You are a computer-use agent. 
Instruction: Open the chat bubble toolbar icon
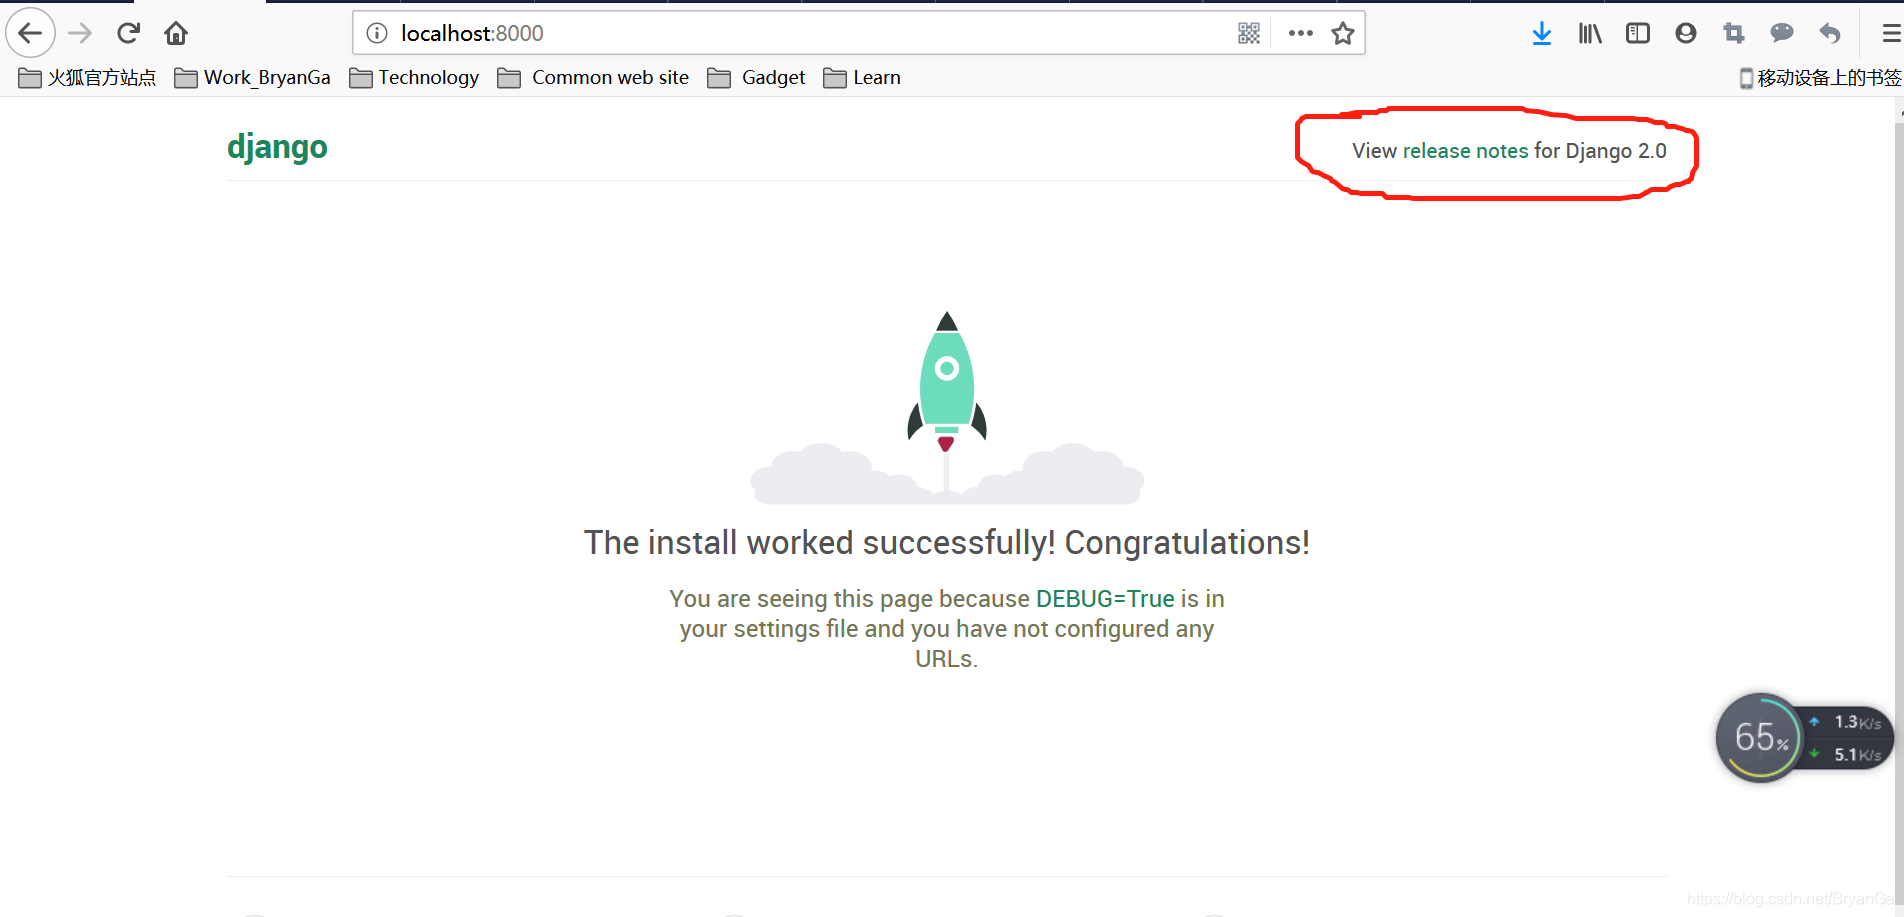(x=1782, y=33)
